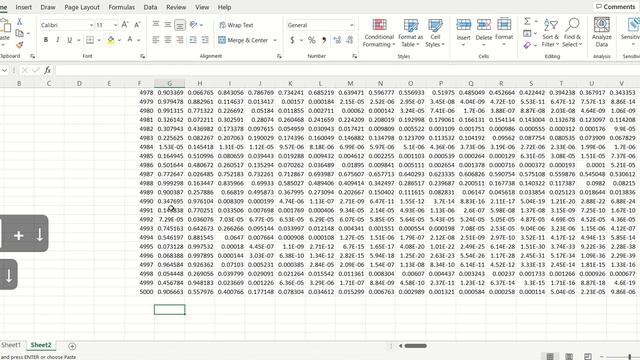Click the Insert Function fx icon
Viewport: 640px width, 360px height.
47,70
